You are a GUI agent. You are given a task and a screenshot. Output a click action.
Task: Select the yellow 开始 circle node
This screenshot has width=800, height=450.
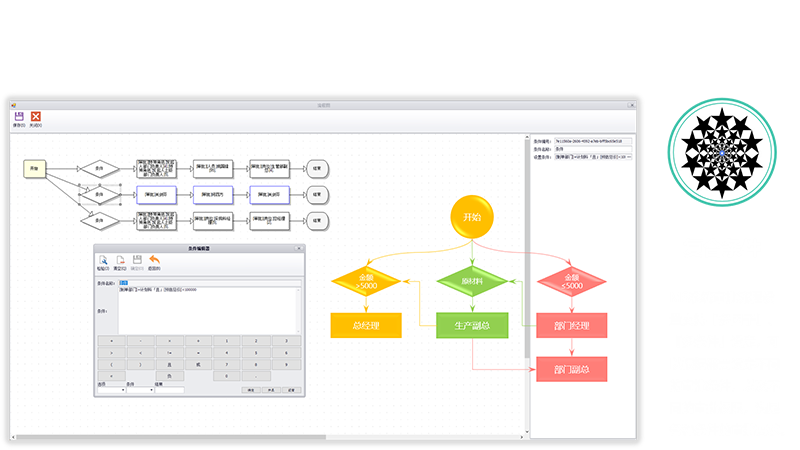[x=471, y=217]
